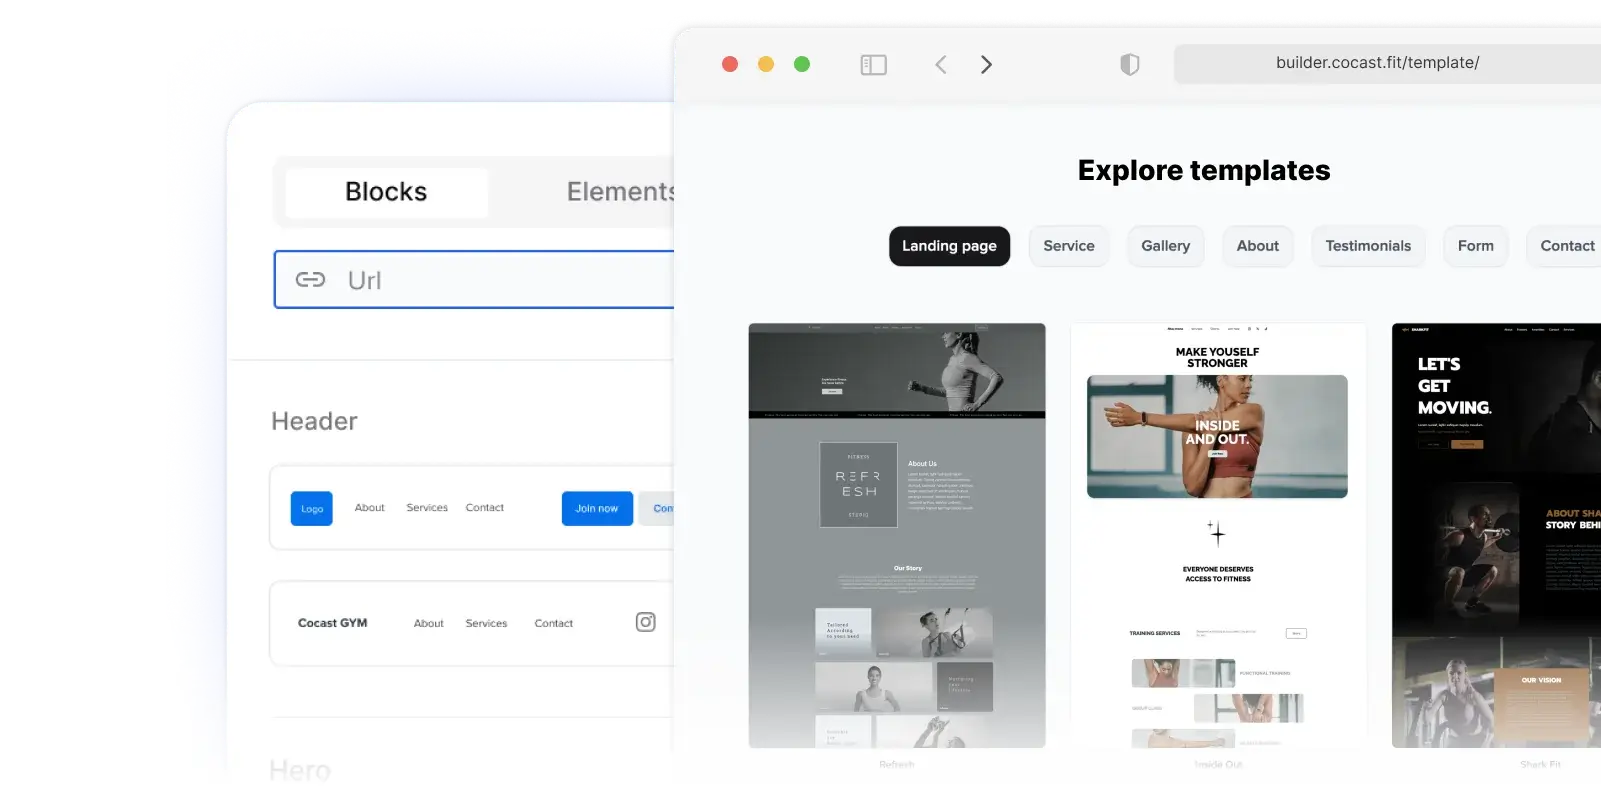Click the Join now button
This screenshot has width=1601, height=800.
597,508
